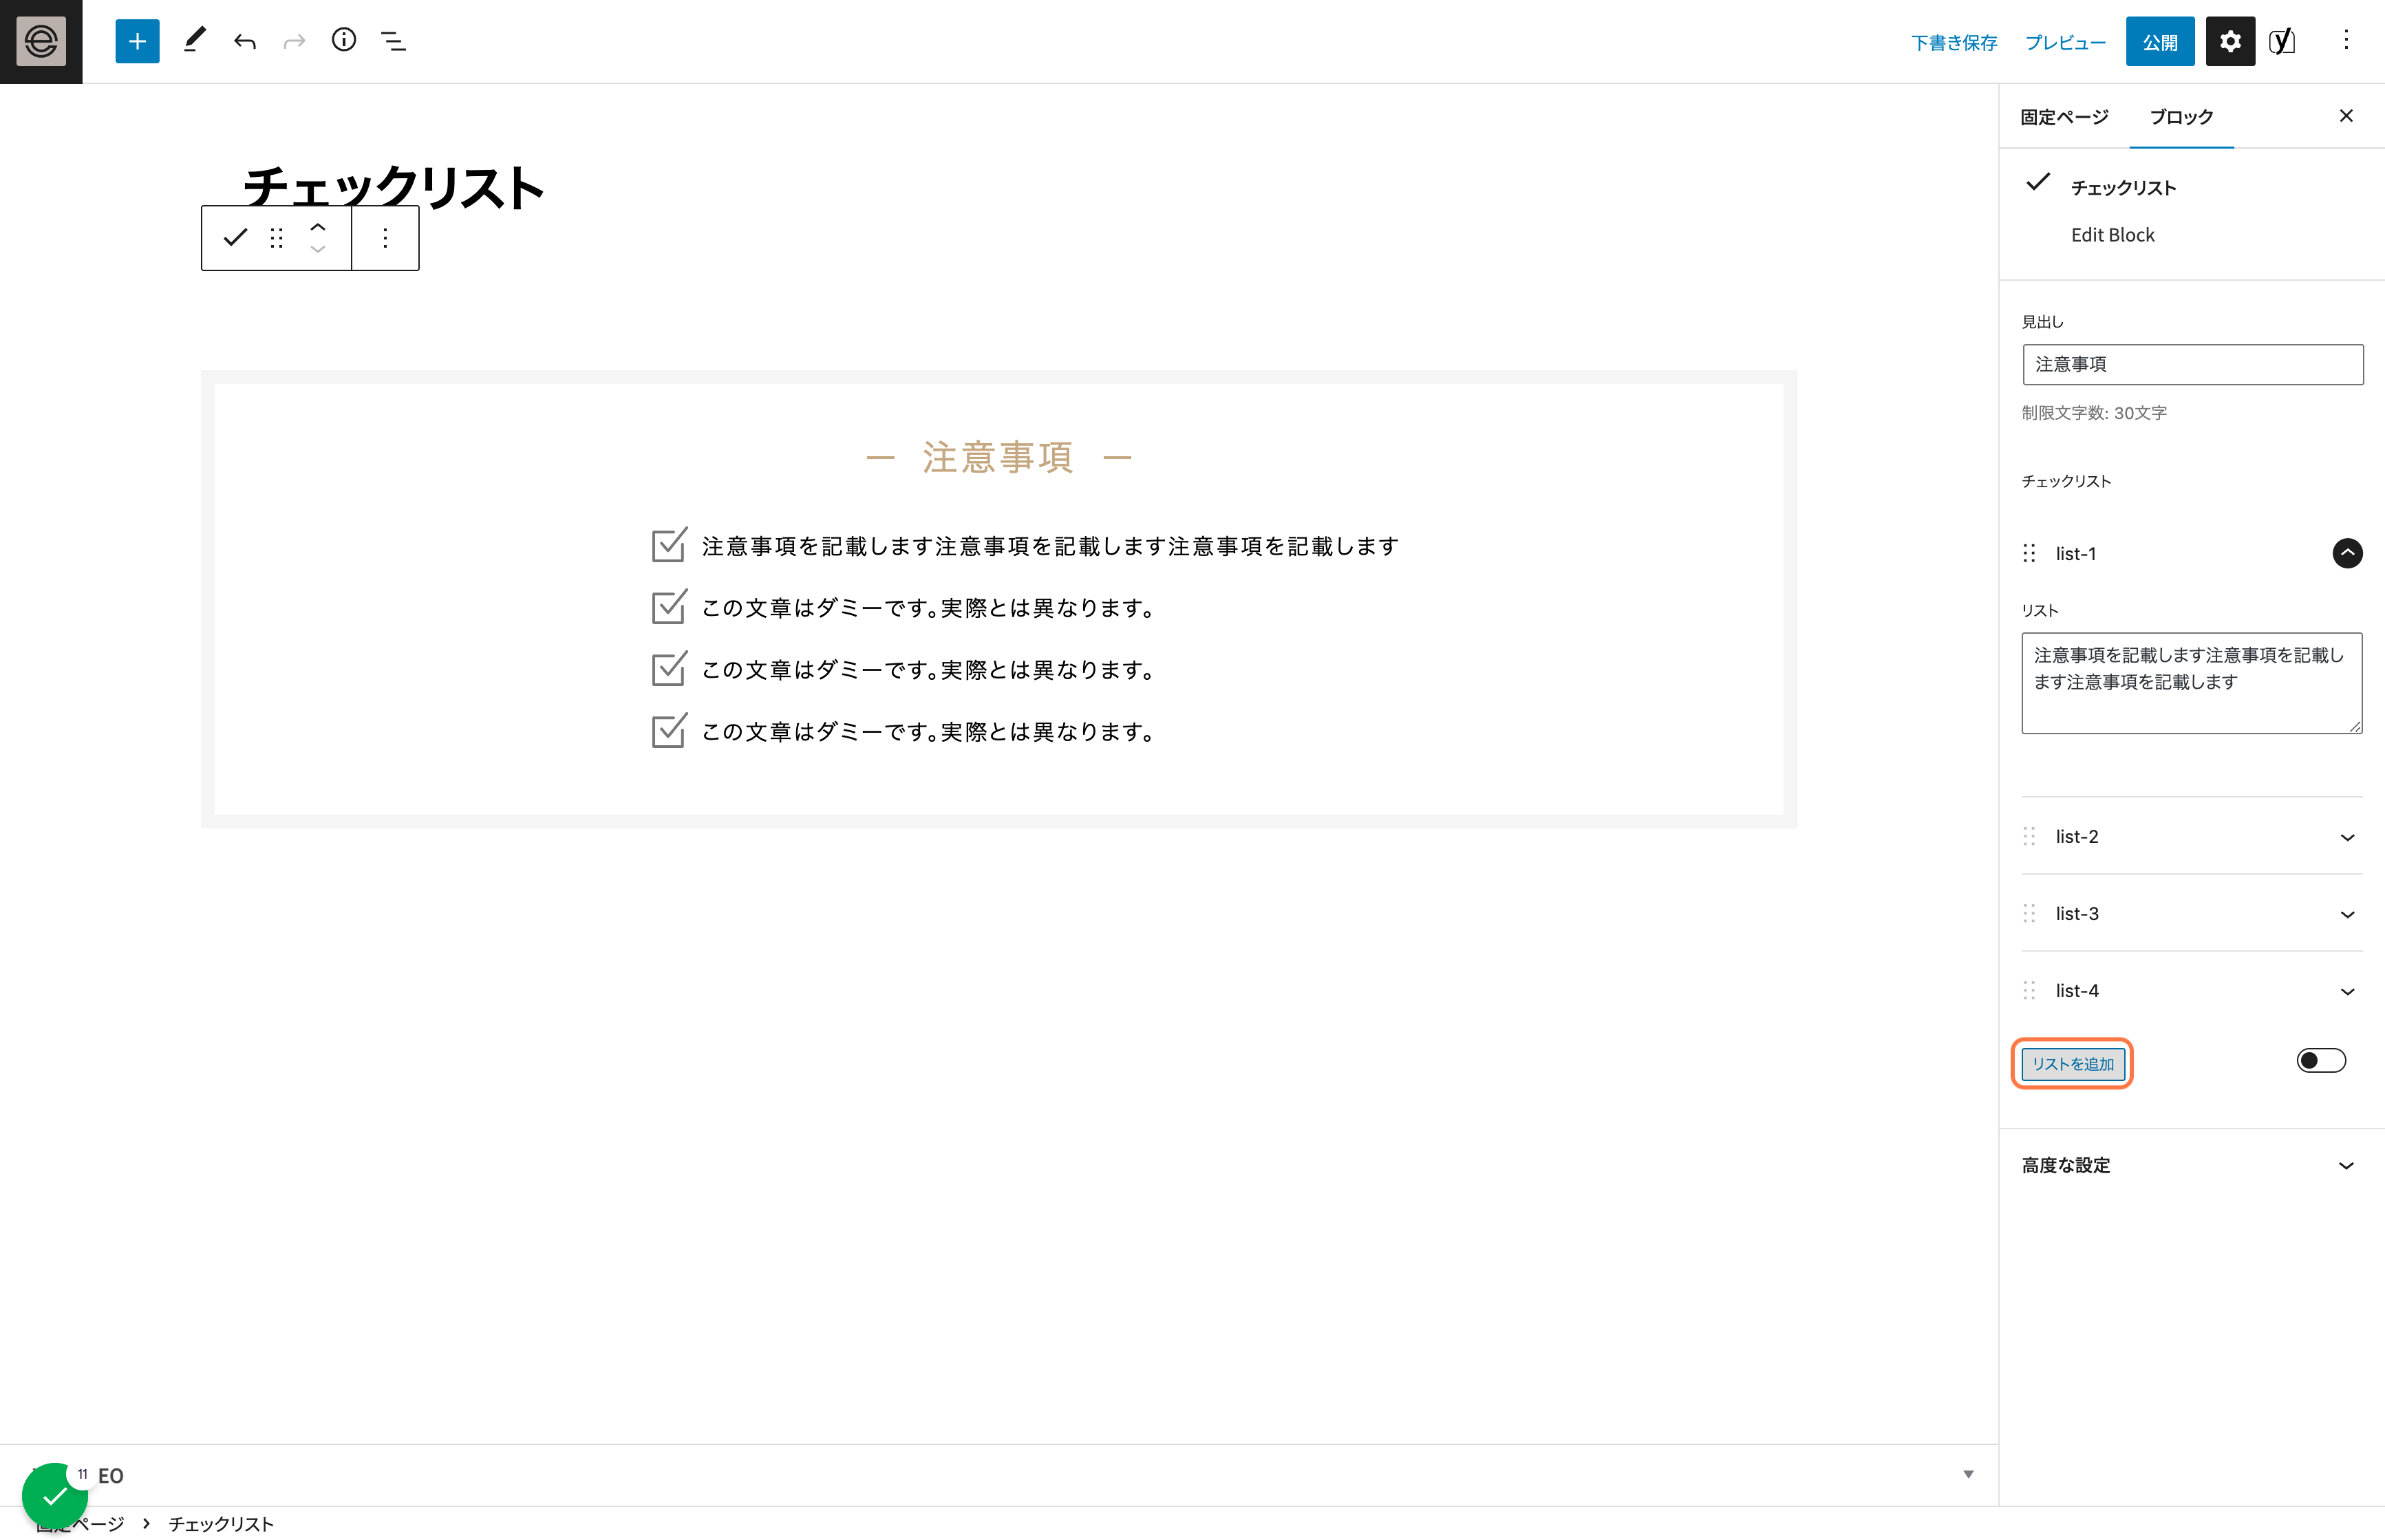This screenshot has height=1540, width=2385.
Task: Toggle the switch beside リストを追加
Action: [2321, 1060]
